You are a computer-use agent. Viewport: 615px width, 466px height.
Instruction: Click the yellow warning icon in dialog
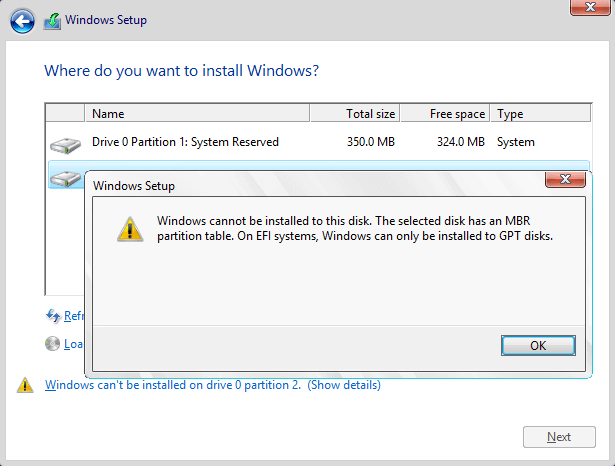tap(130, 229)
